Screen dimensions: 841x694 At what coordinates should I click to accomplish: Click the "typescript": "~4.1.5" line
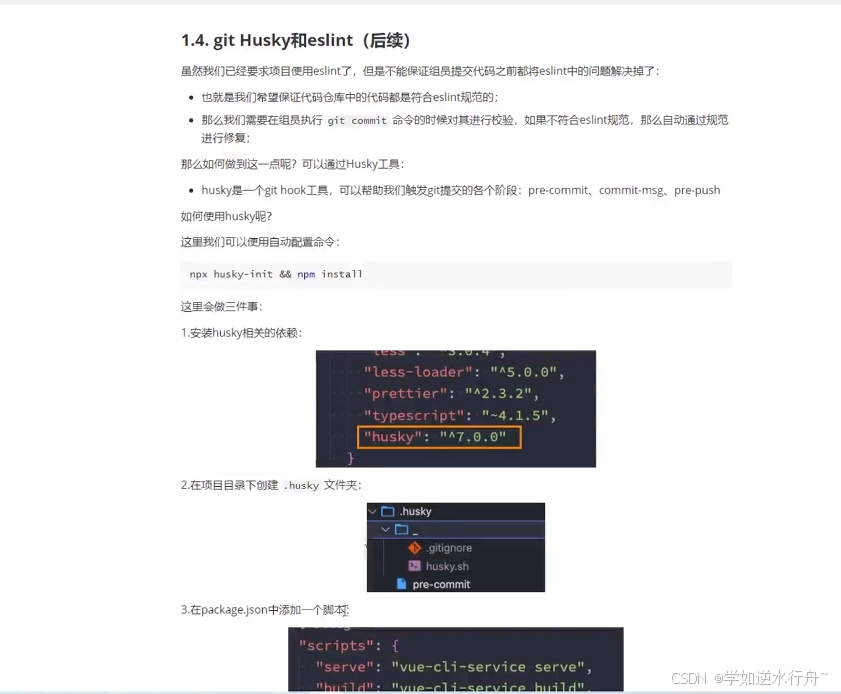point(460,416)
